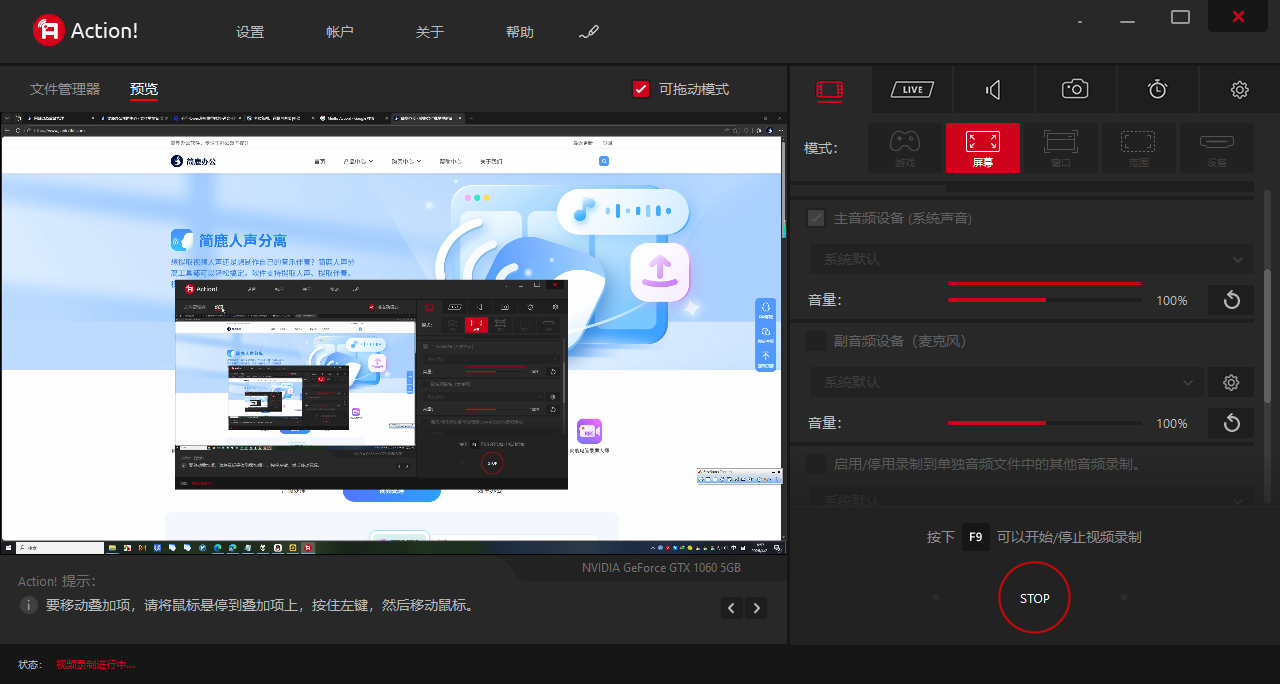Expand the microphone device dropdown

(1004, 382)
